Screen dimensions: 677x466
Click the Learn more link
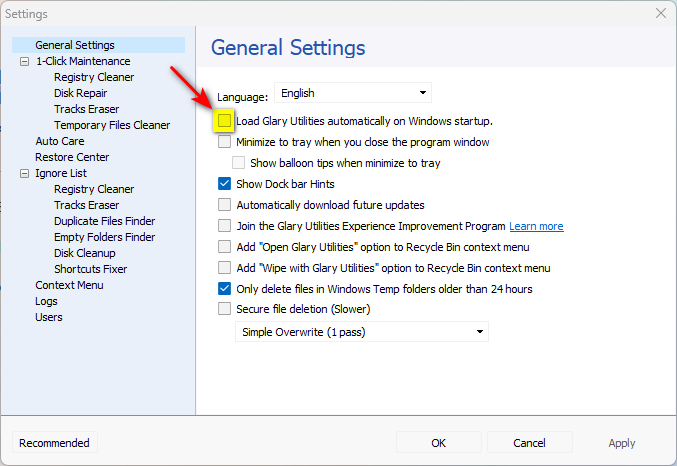pyautogui.click(x=536, y=226)
